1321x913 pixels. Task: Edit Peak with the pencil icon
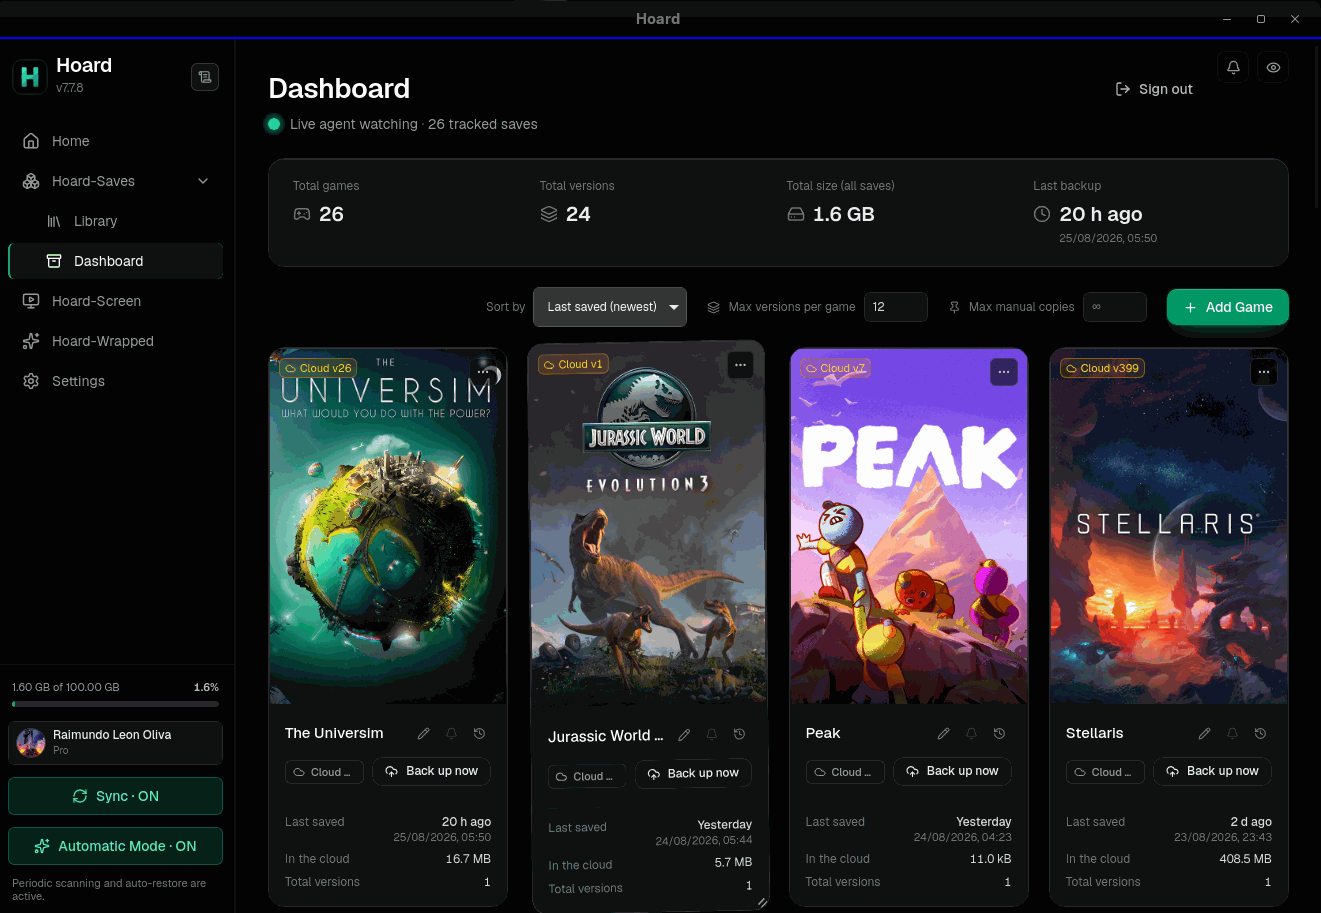[943, 733]
